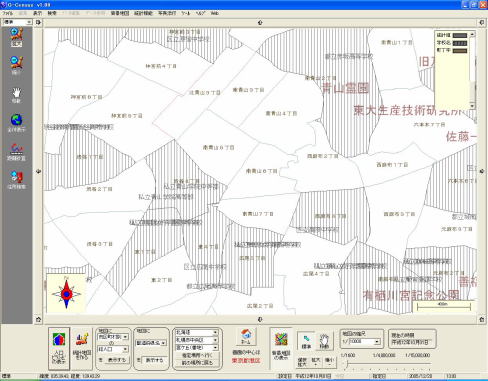Click the home icon button in bottom panel

(246, 337)
